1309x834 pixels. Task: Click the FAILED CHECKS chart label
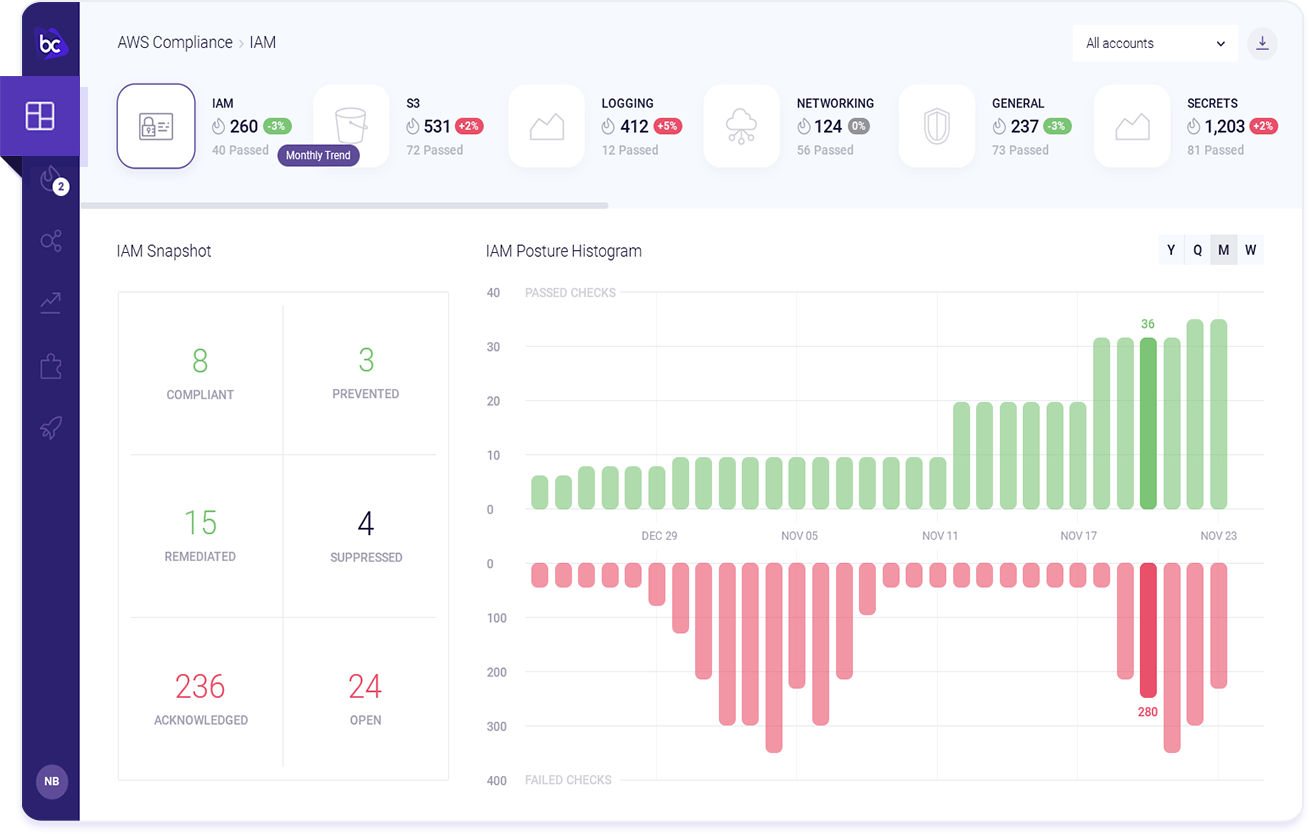(x=568, y=780)
